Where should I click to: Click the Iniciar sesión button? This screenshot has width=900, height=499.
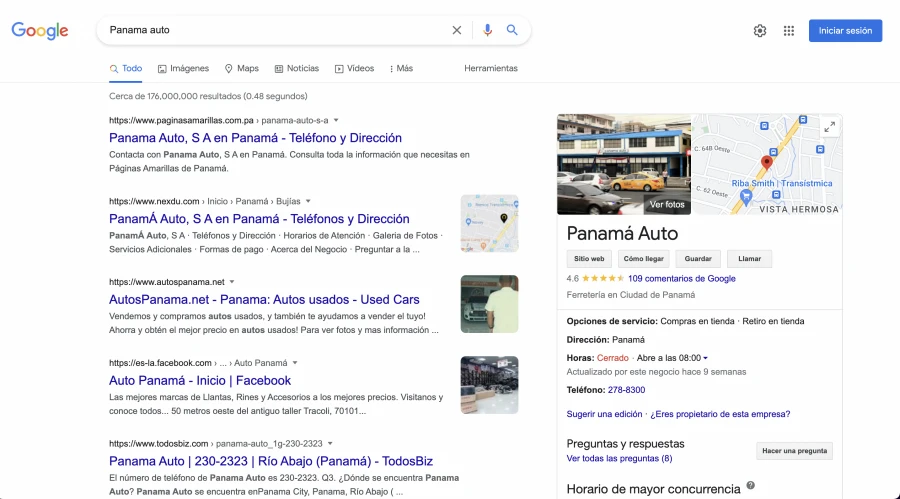click(x=845, y=31)
